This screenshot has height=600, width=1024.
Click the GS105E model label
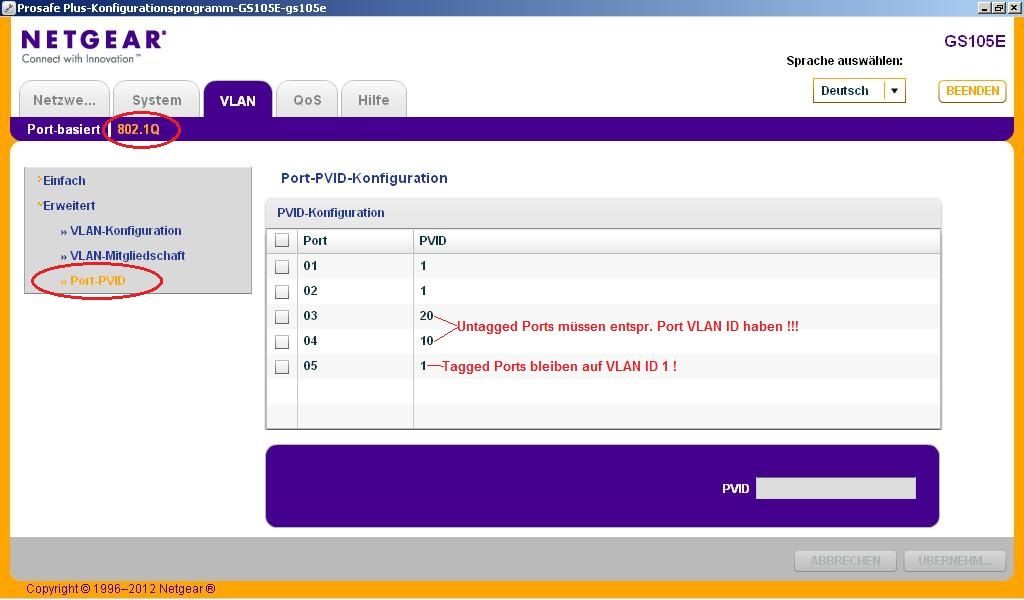(x=974, y=42)
